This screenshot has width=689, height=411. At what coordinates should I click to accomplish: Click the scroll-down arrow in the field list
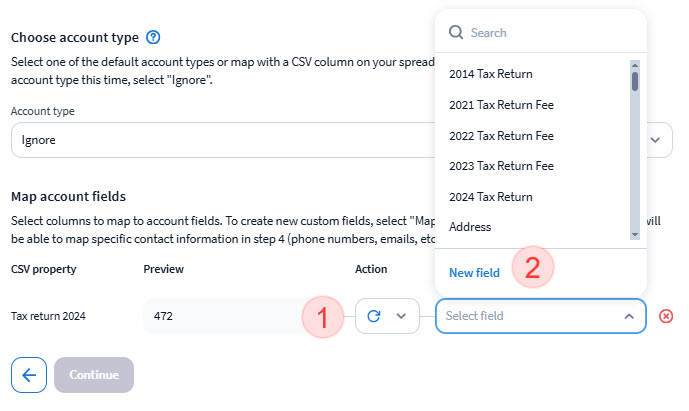tap(634, 234)
